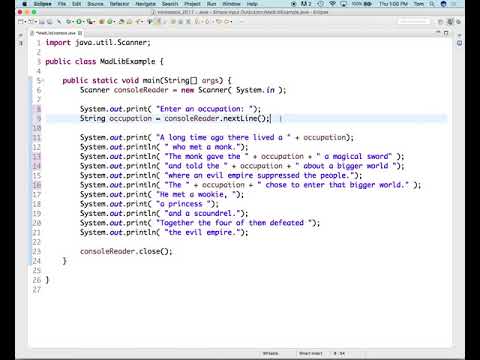
Task: Click the "and a scoundrel." string
Action: [x=202, y=213]
